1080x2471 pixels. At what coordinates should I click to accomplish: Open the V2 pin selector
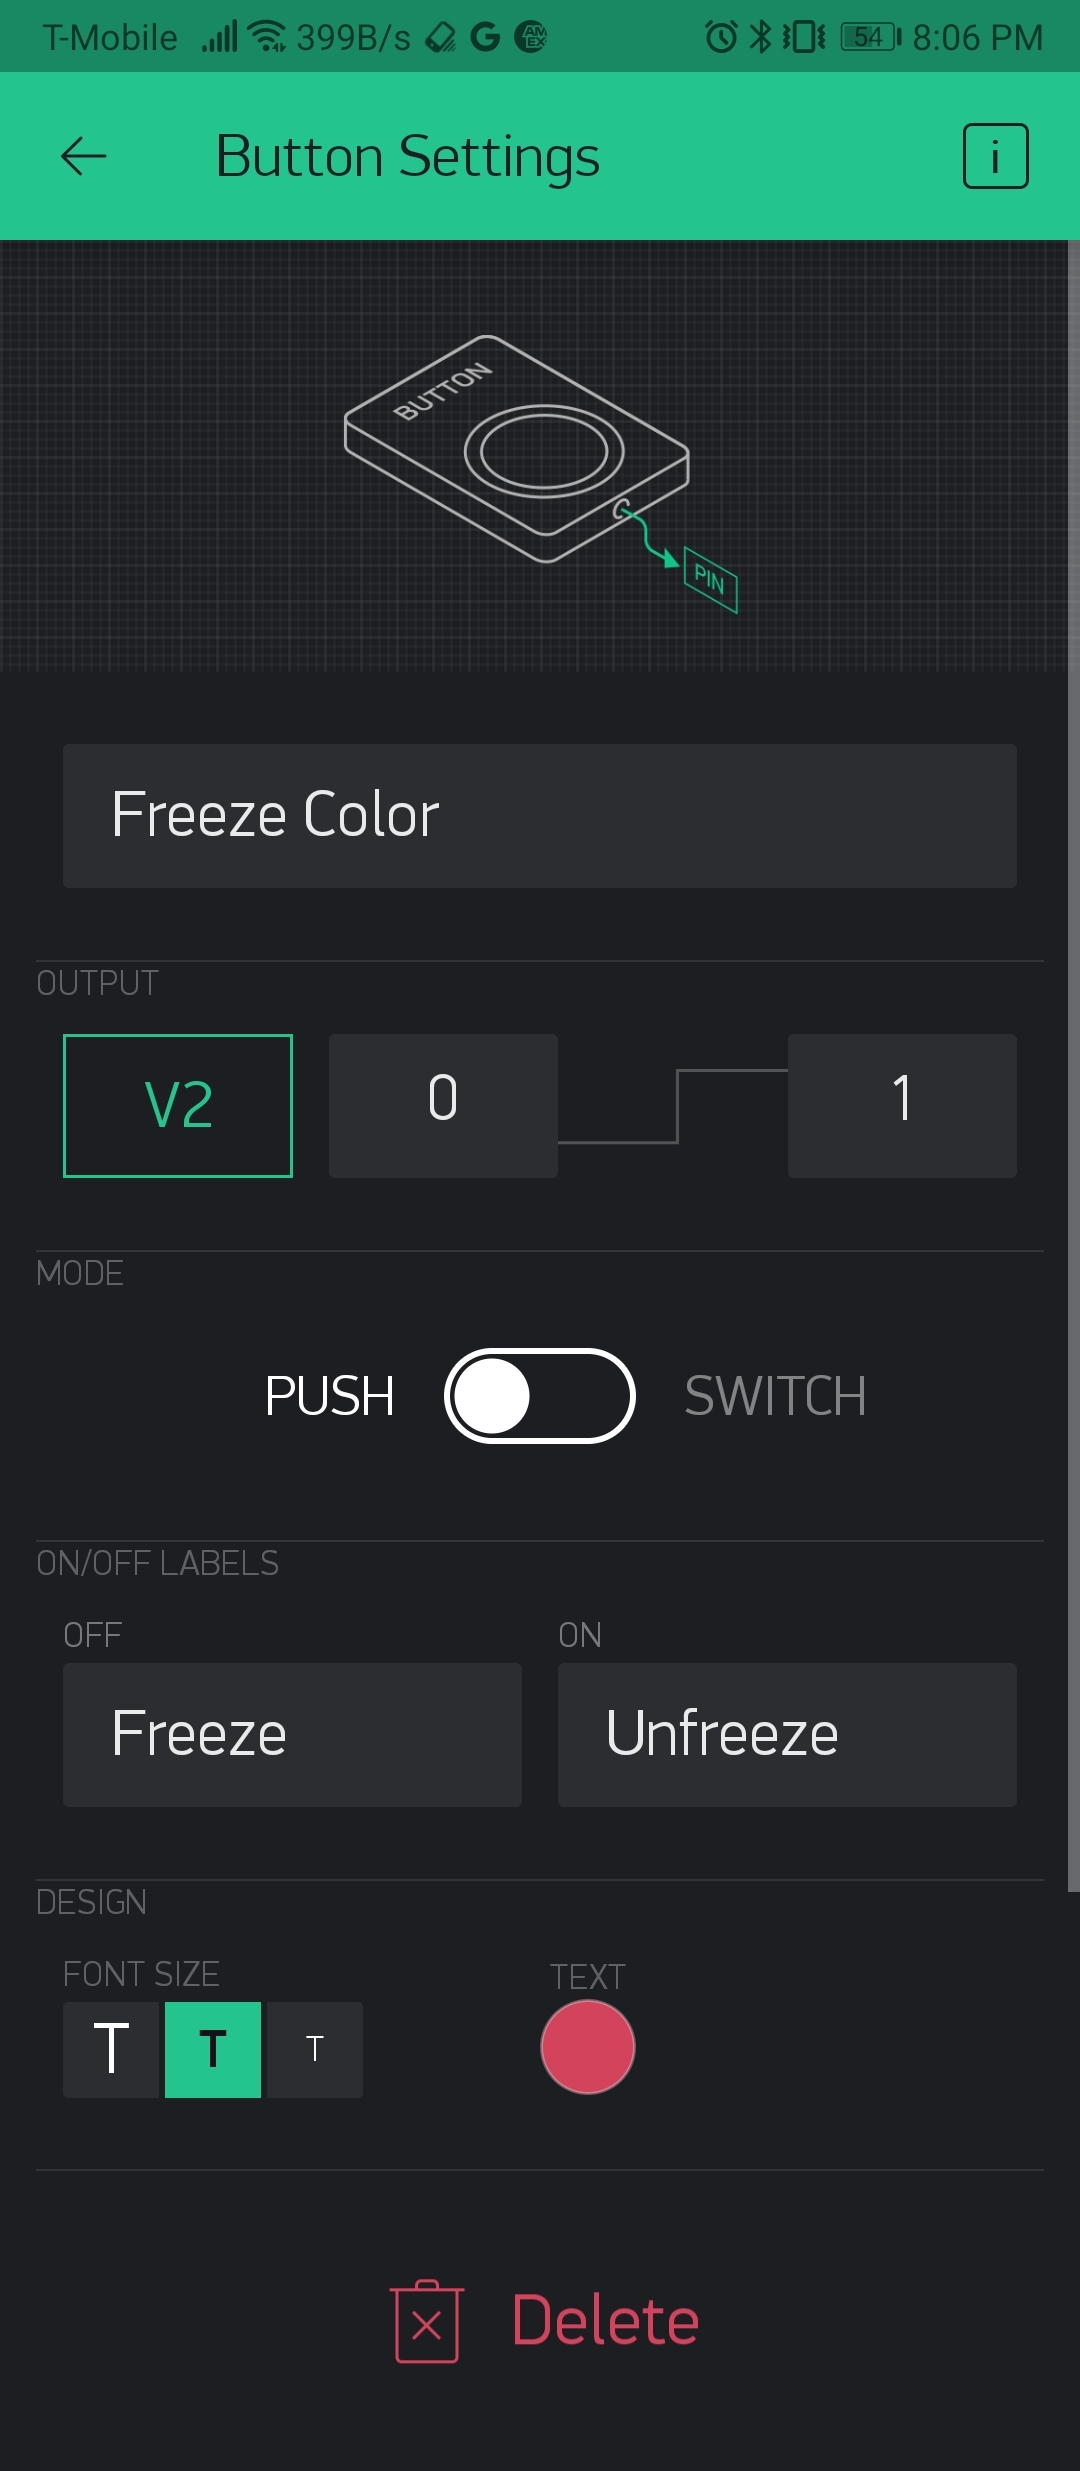[x=178, y=1105]
